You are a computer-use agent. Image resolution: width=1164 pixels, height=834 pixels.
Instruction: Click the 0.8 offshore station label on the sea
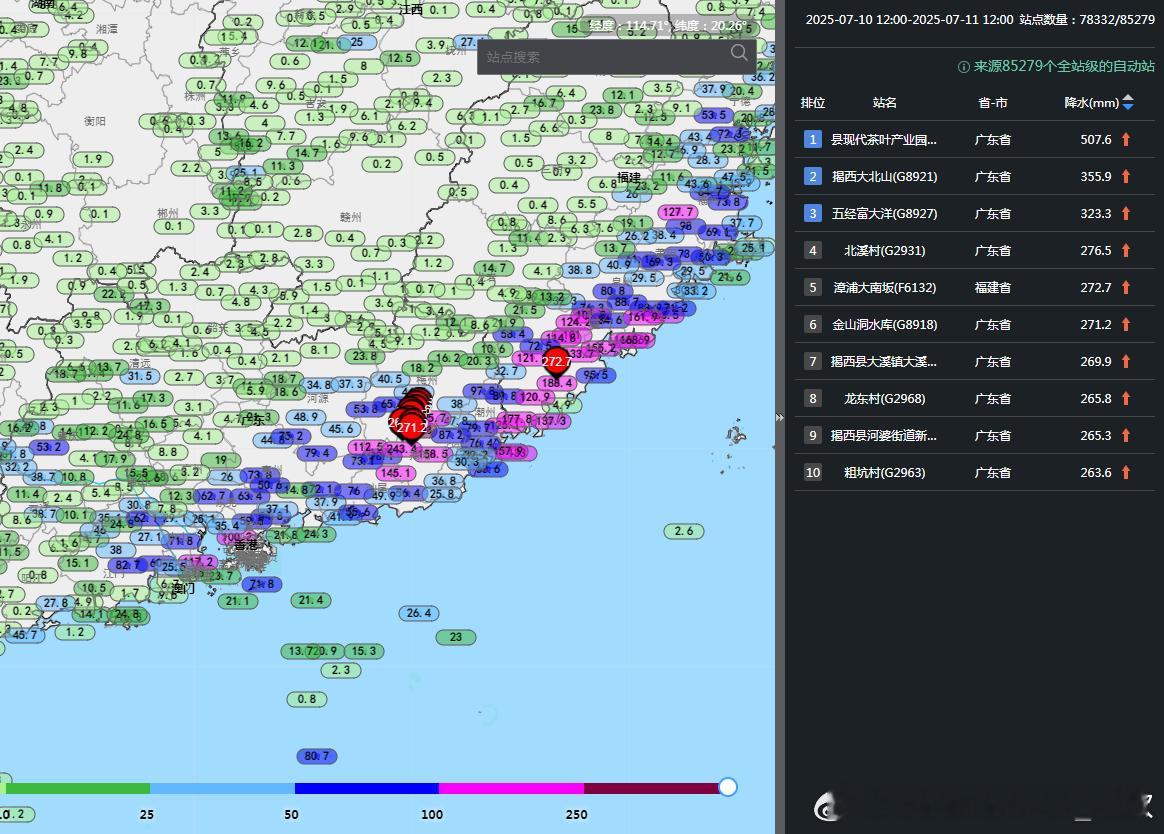pos(307,699)
